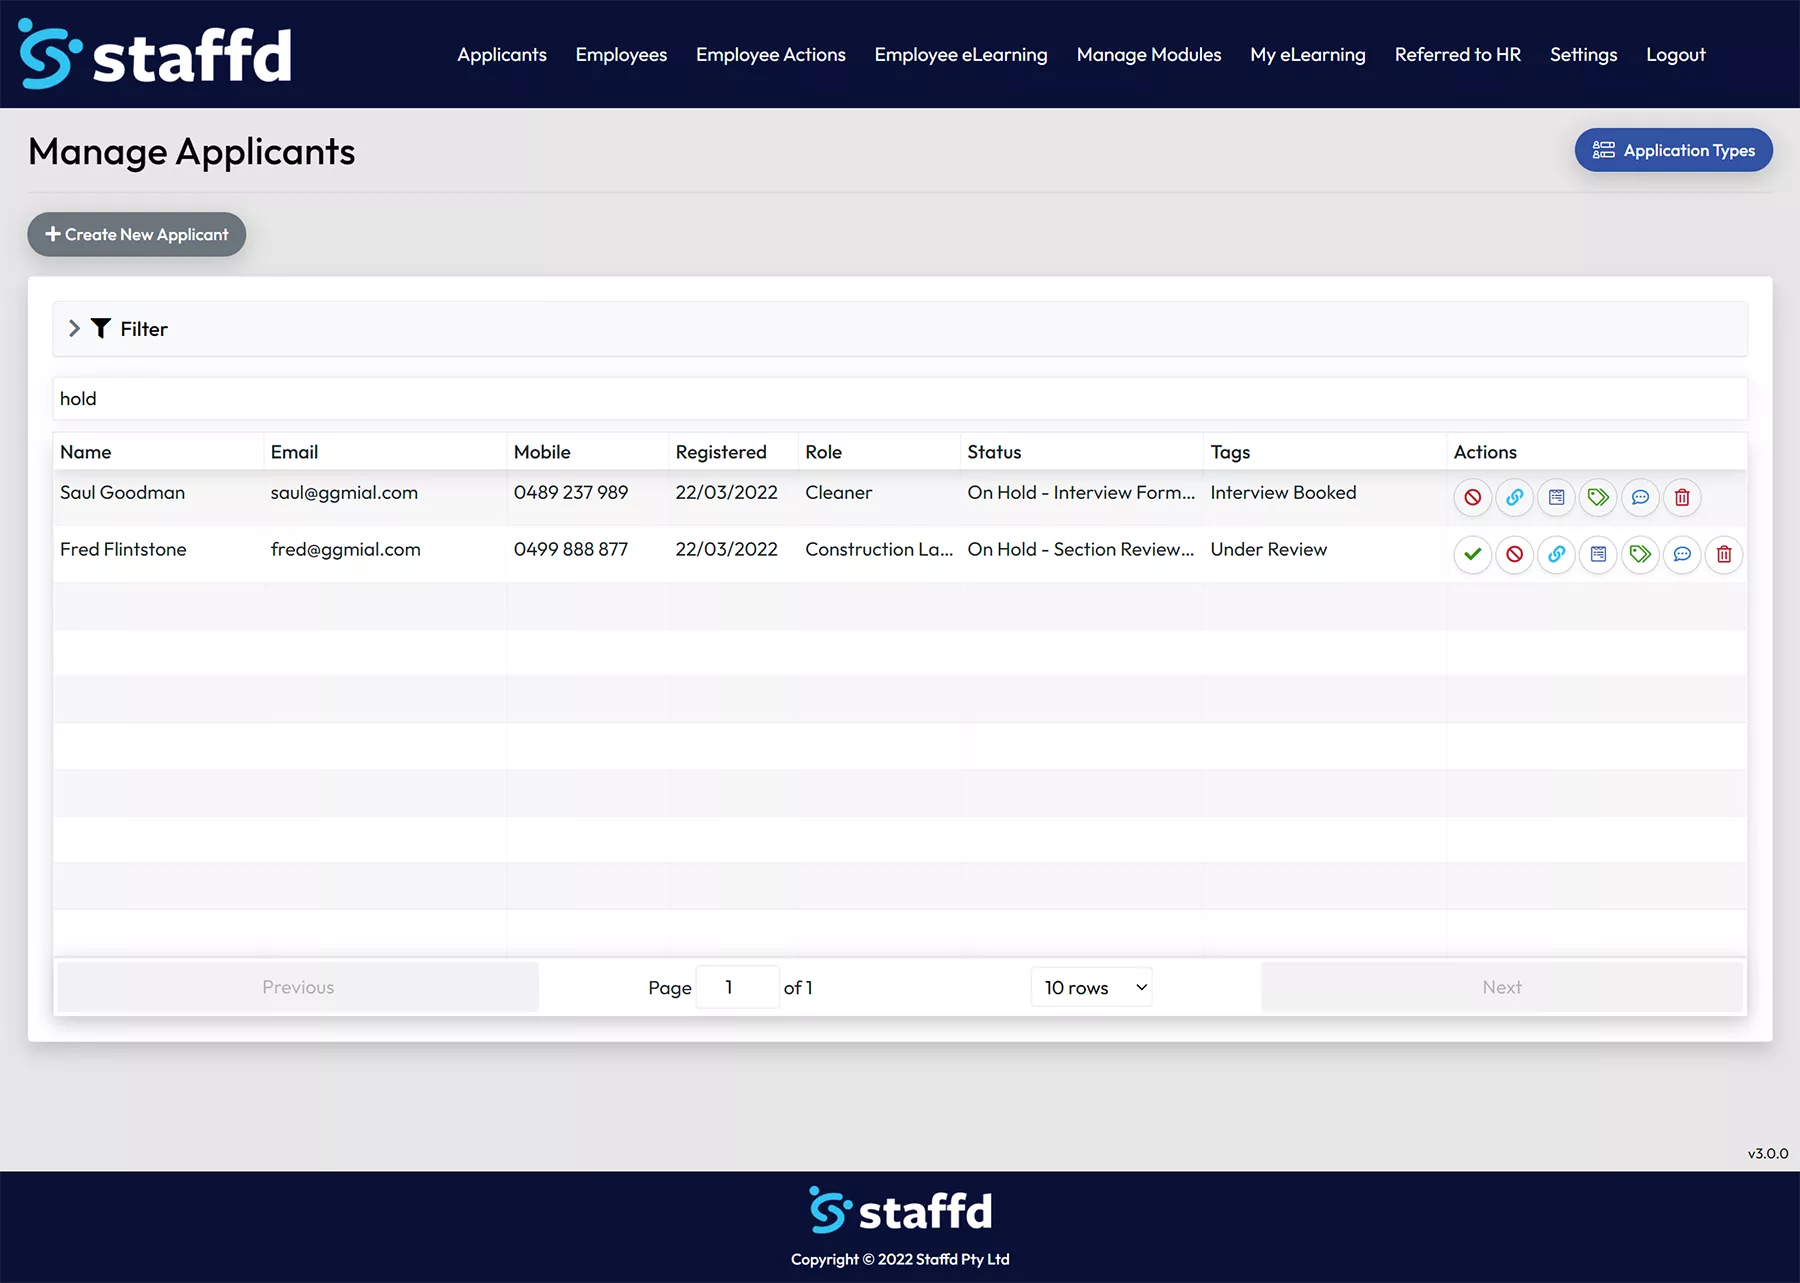Click mobile number 0499 888 877

[571, 549]
